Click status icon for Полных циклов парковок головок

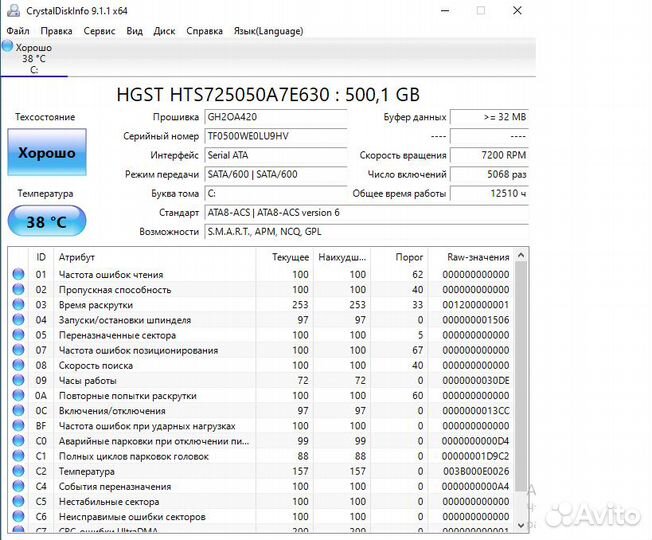tap(18, 456)
